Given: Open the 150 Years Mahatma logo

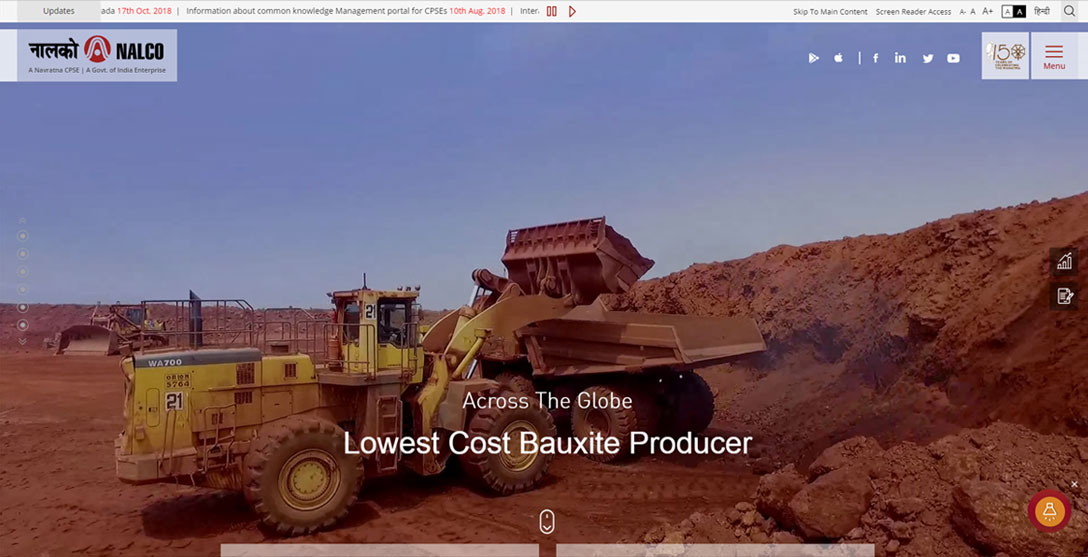Looking at the screenshot, I should pos(1005,55).
